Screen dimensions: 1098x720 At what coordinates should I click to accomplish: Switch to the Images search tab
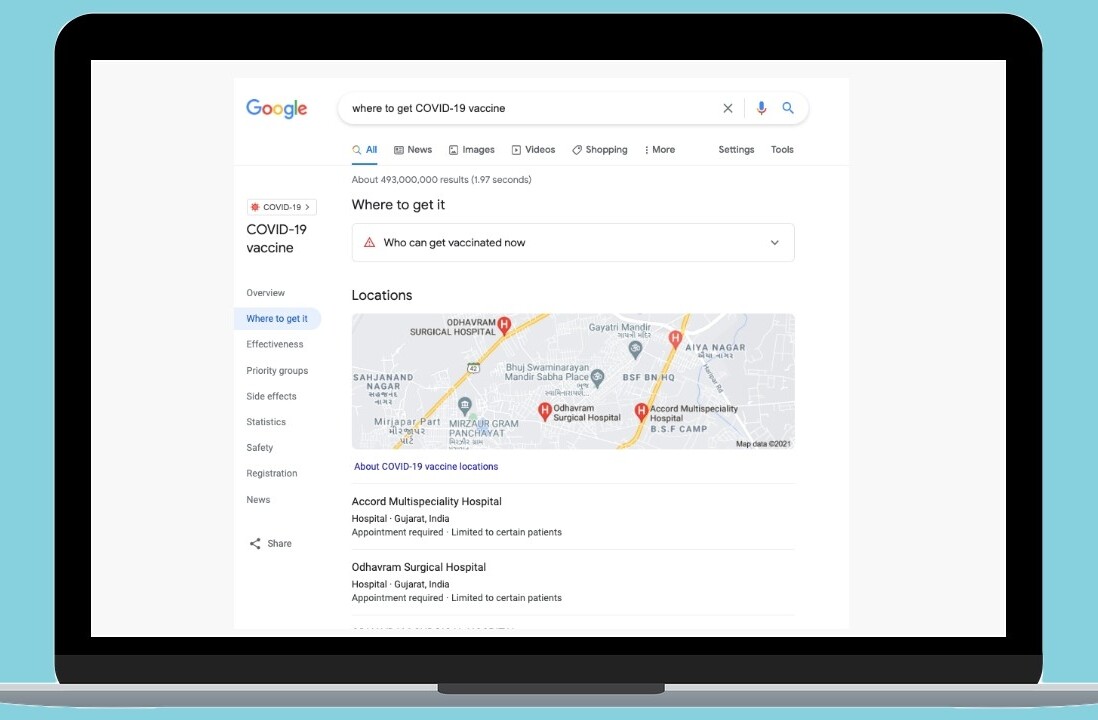click(472, 150)
